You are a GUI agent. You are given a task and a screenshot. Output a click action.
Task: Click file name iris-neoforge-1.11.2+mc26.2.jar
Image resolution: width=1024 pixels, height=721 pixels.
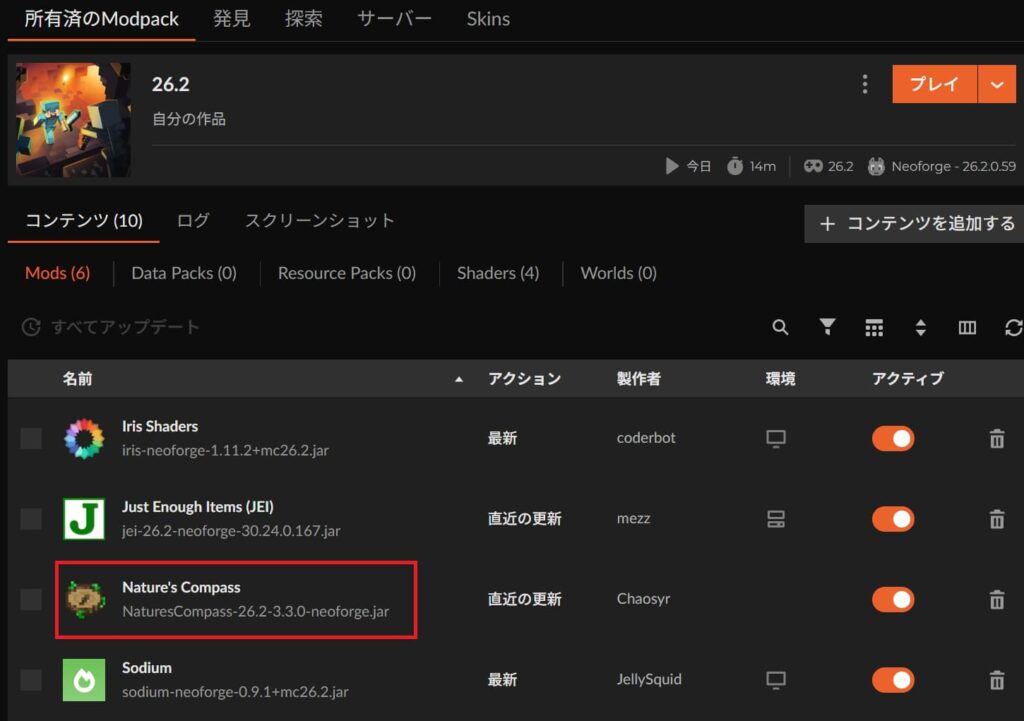pyautogui.click(x=225, y=450)
